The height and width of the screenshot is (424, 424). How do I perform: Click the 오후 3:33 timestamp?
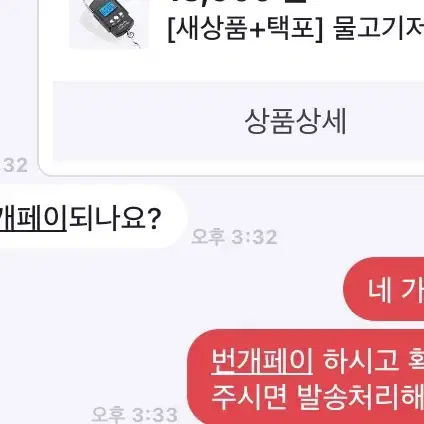(134, 414)
